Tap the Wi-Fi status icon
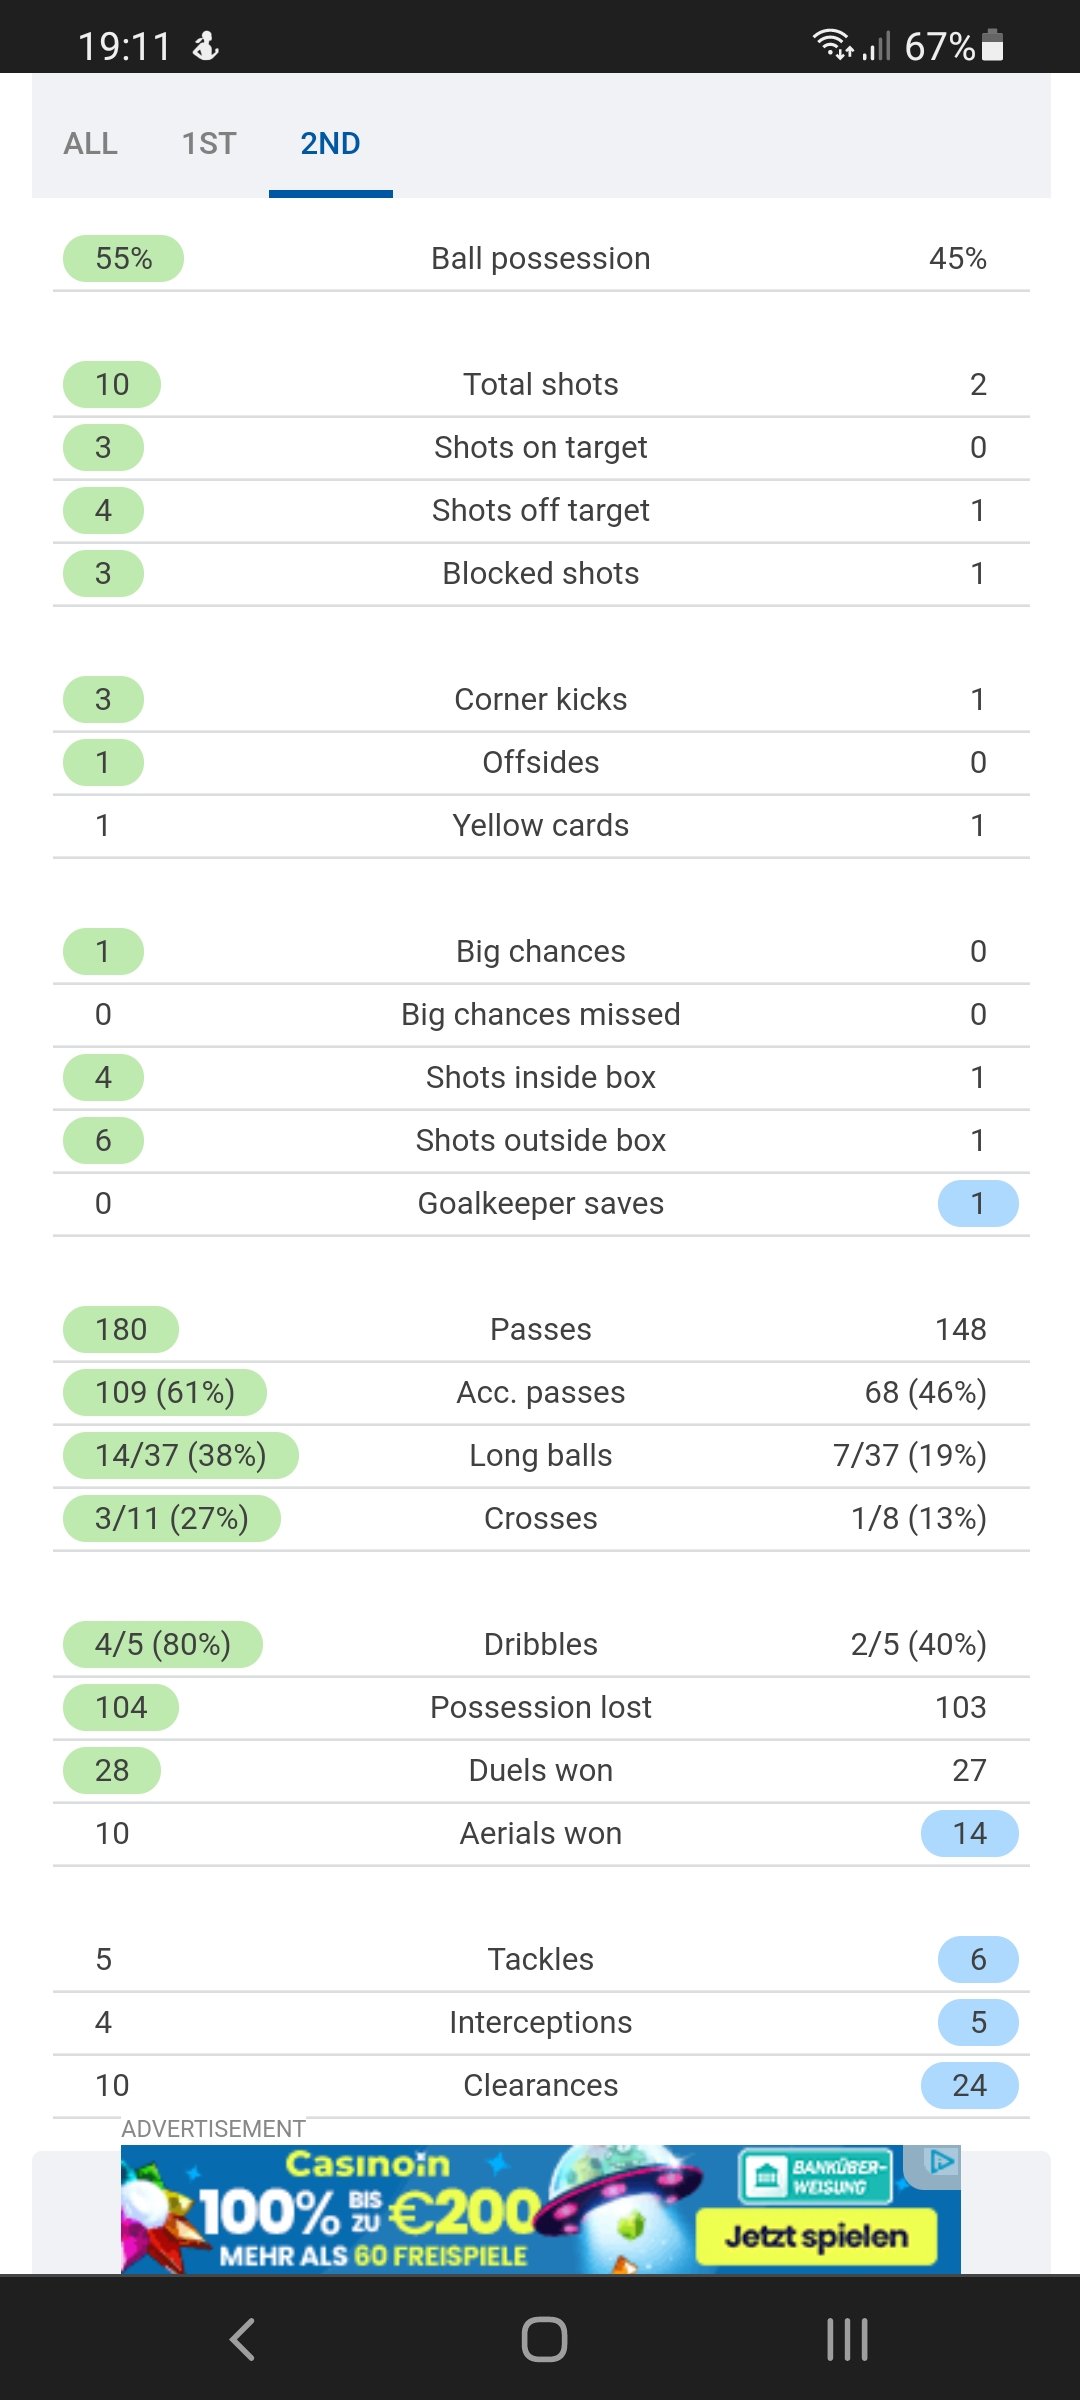The image size is (1080, 2400). (831, 44)
